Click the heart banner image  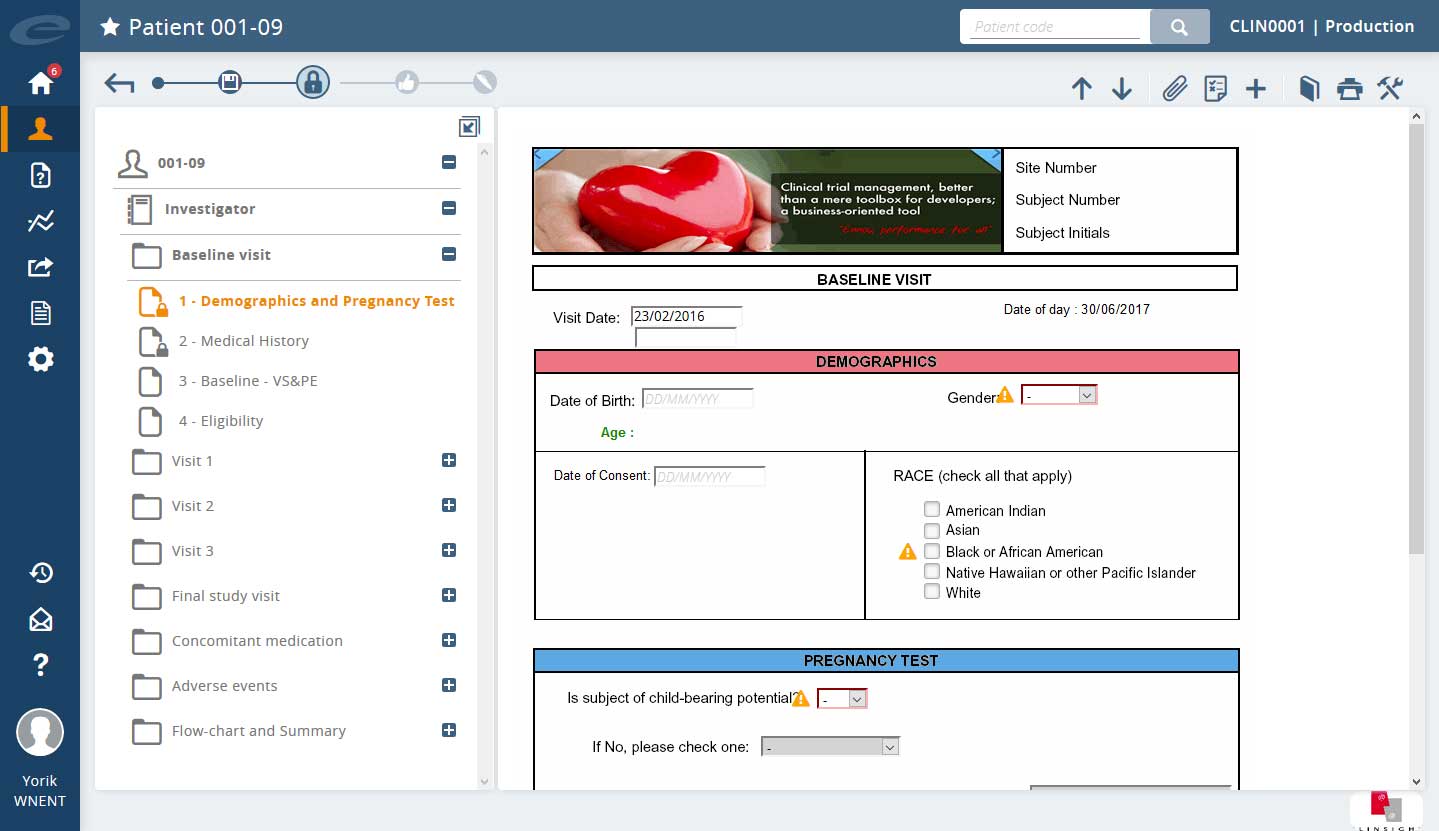click(767, 200)
